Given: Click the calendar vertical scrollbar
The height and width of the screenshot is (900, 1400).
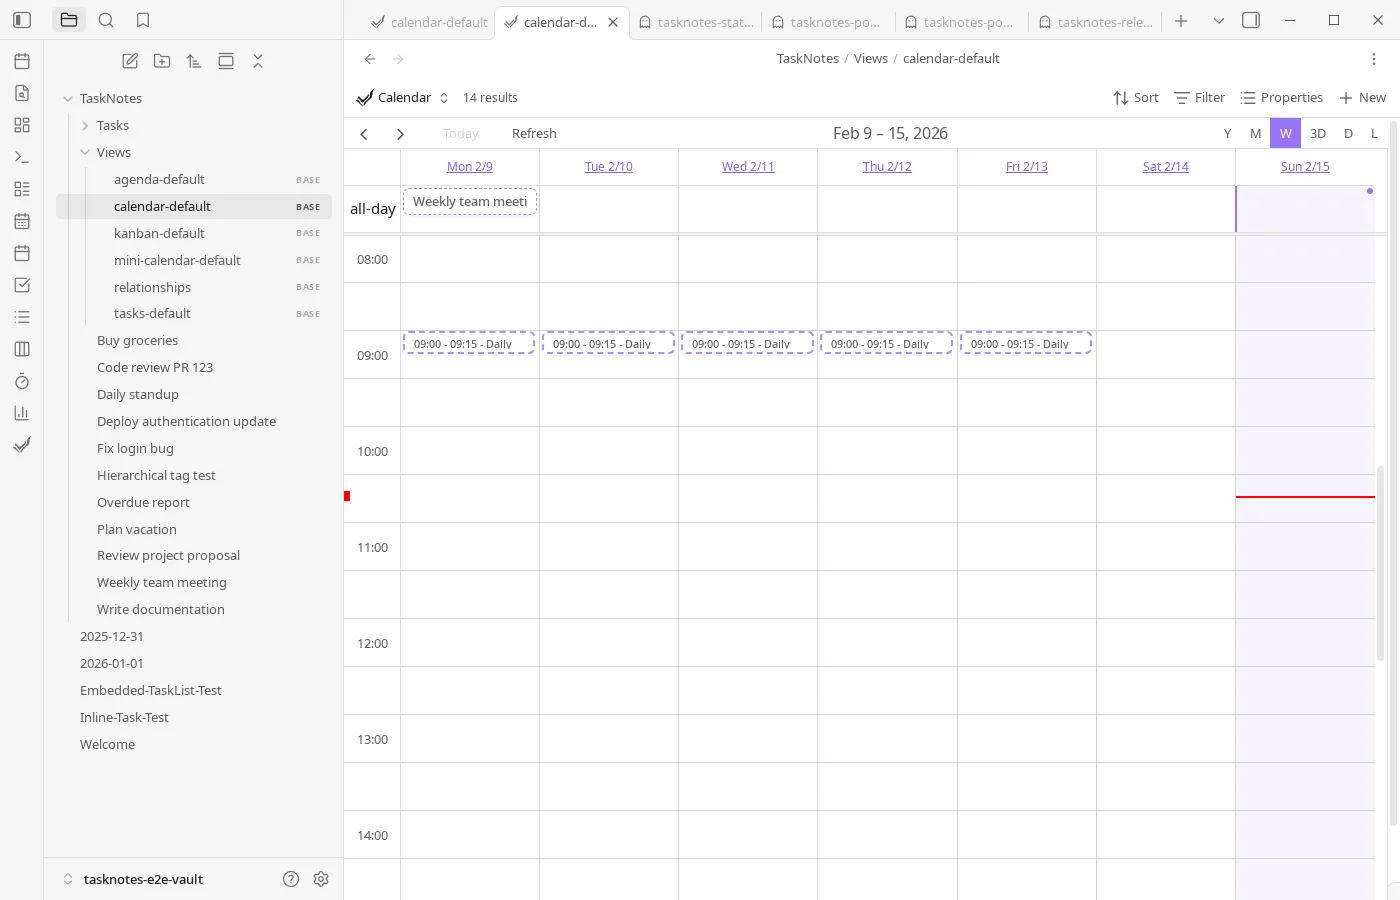Looking at the screenshot, I should [1381, 563].
